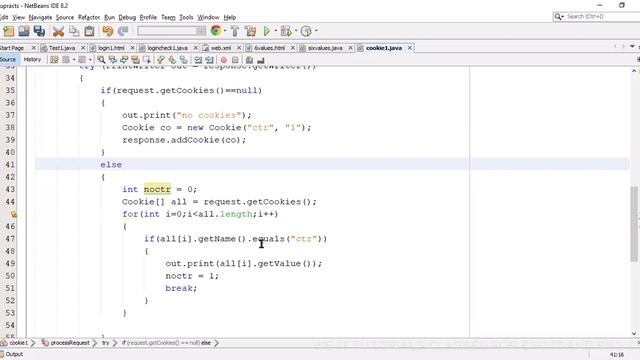Cut selection using the scissors icon
This screenshot has width=640, height=360.
58,31
